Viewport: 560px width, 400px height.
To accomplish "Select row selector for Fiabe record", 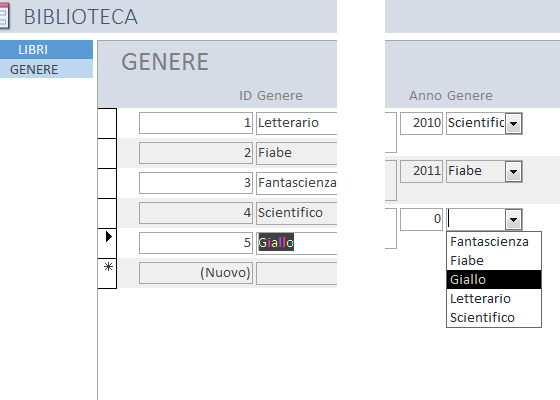I will point(107,153).
